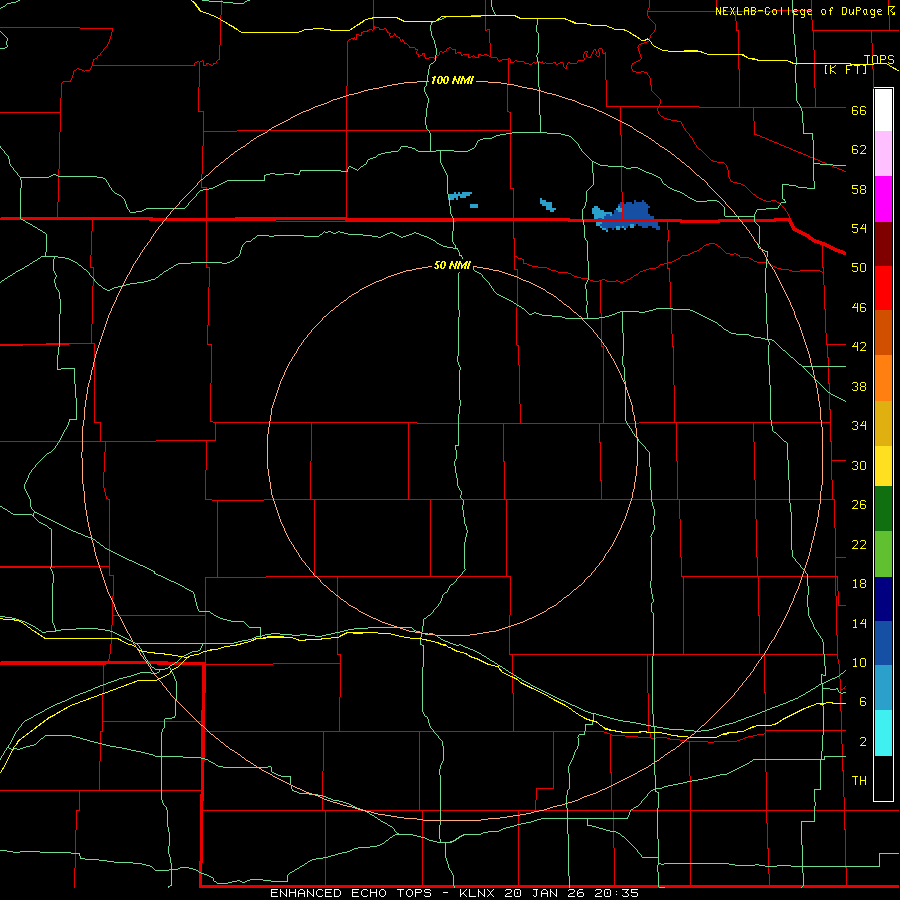Pick the yellow 30 kft legend swatch
The width and height of the screenshot is (900, 900).
coord(883,465)
